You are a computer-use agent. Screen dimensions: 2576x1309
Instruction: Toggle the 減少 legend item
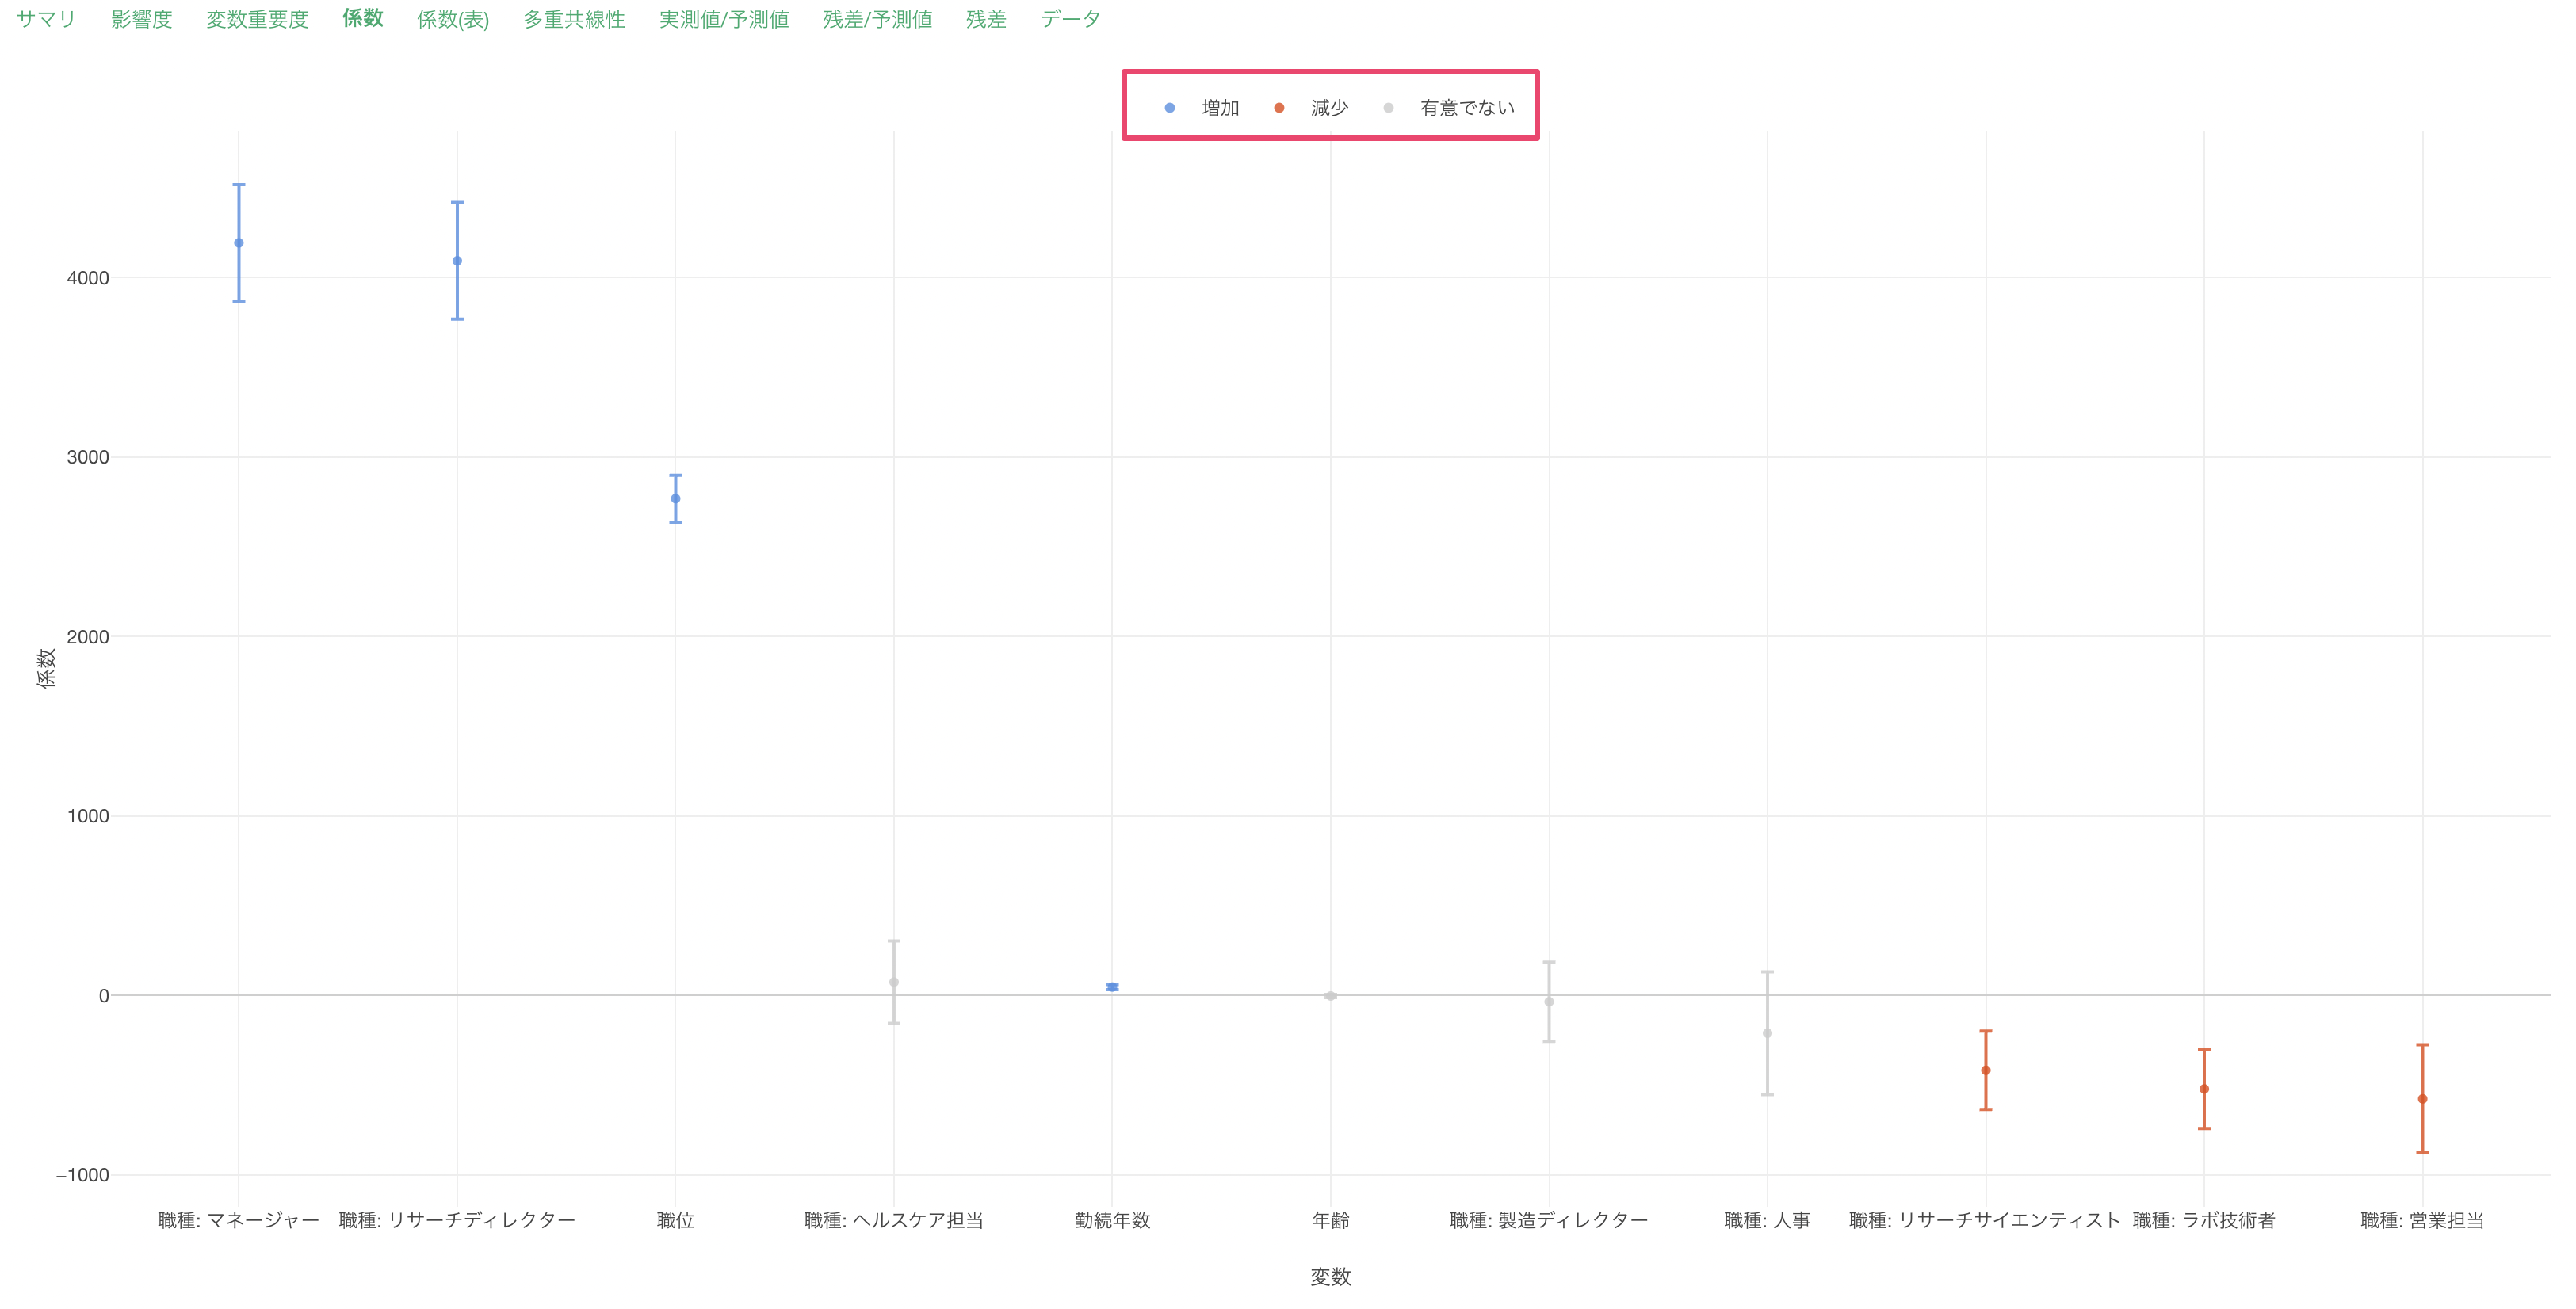click(x=1311, y=108)
